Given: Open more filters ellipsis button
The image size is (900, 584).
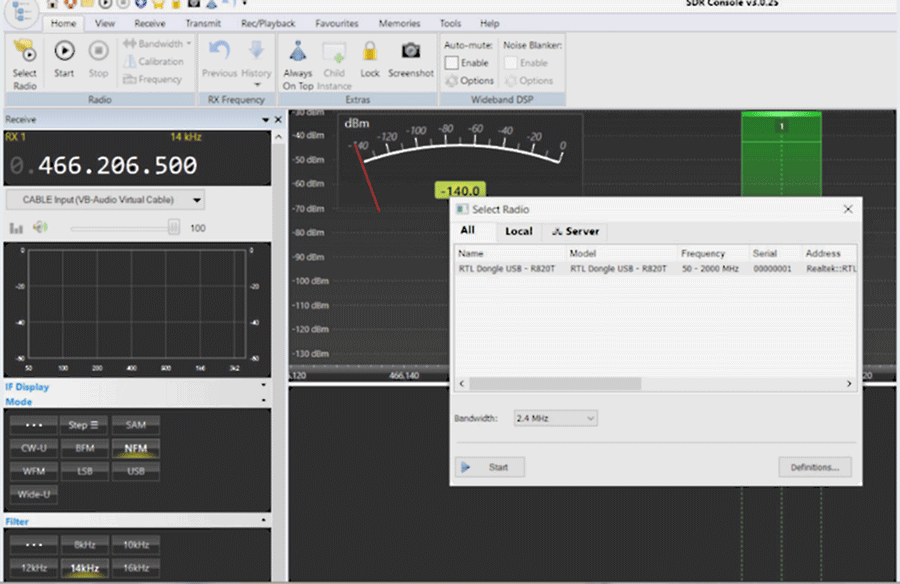Looking at the screenshot, I should coord(34,544).
